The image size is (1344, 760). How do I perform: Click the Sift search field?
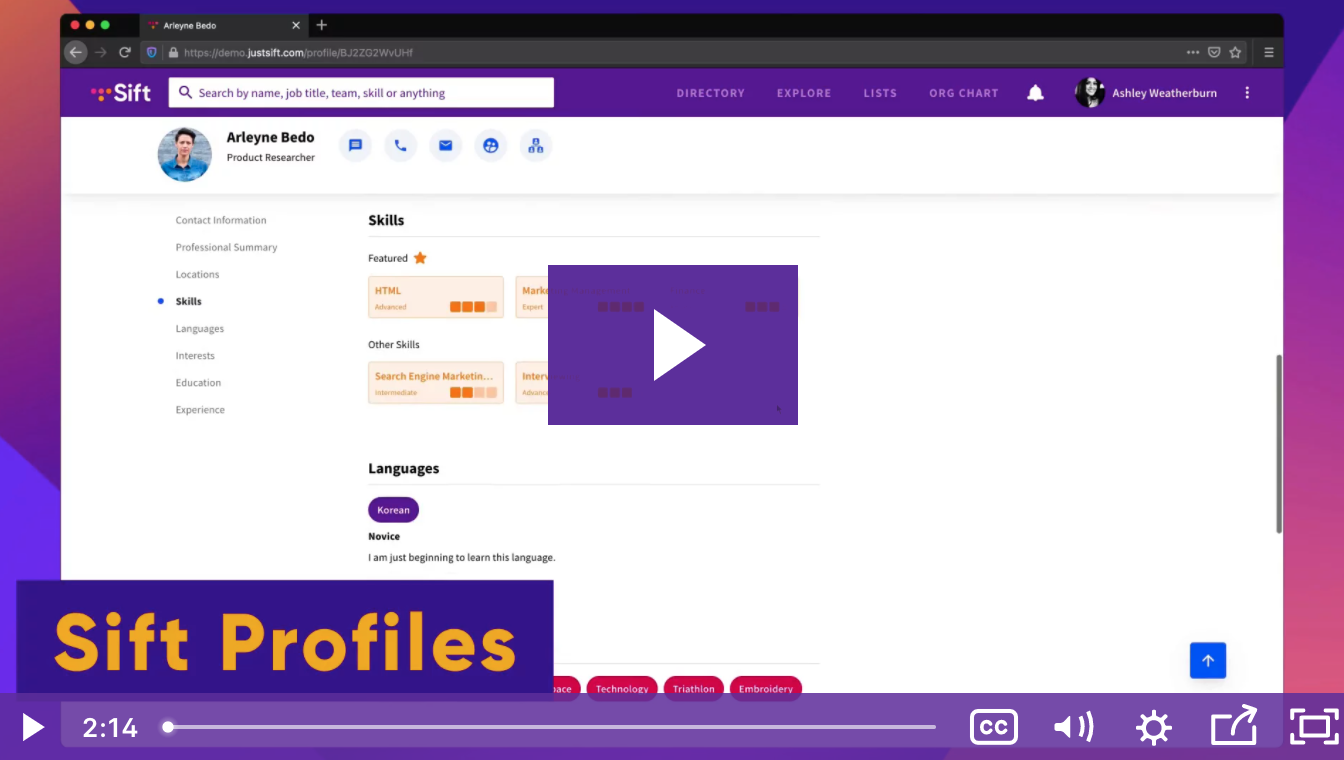[361, 93]
